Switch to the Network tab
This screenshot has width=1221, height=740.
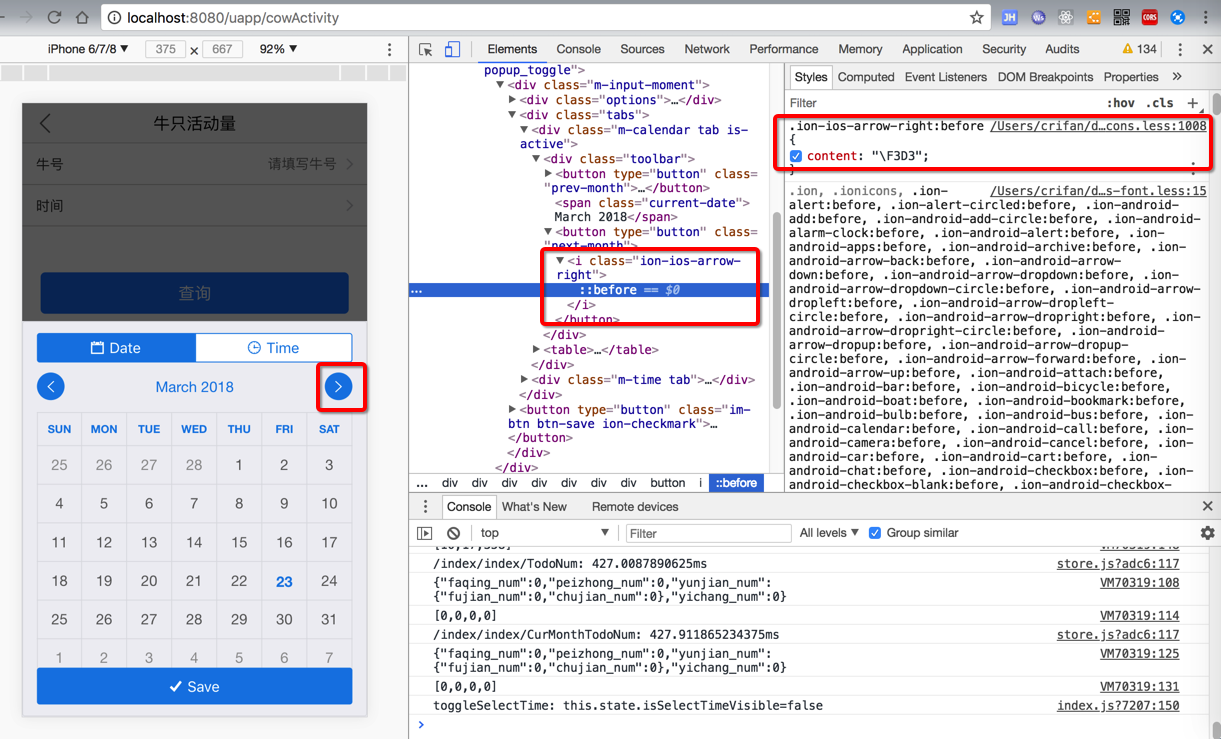coord(707,49)
